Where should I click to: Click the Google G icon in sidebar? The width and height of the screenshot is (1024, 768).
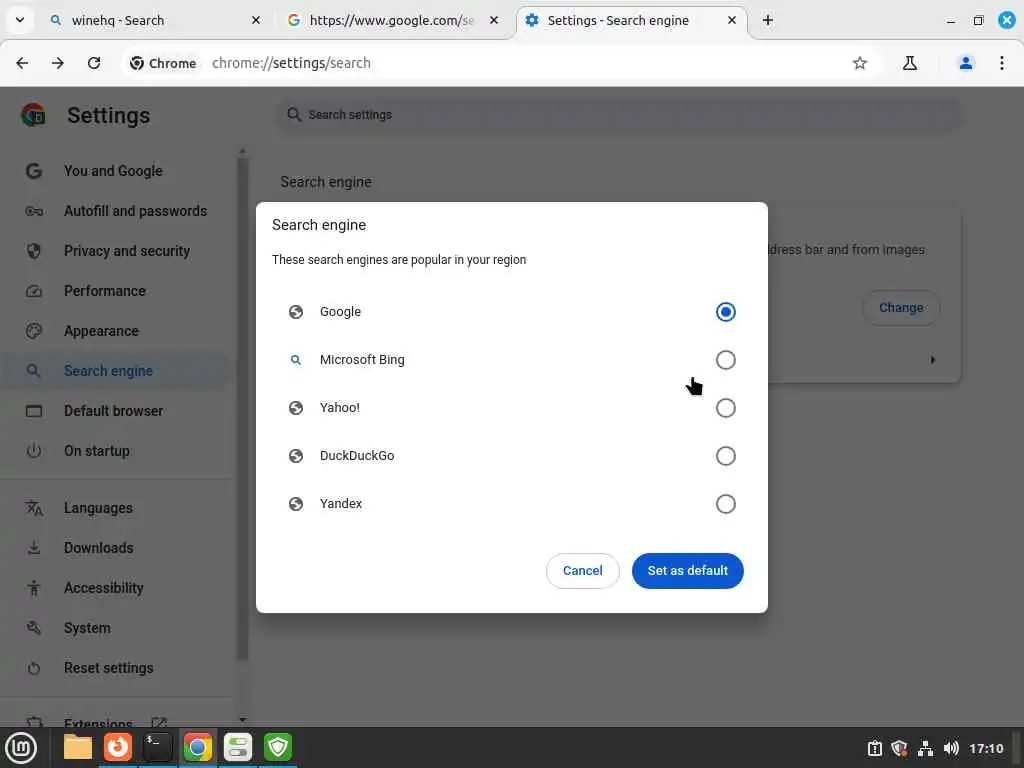(33, 171)
